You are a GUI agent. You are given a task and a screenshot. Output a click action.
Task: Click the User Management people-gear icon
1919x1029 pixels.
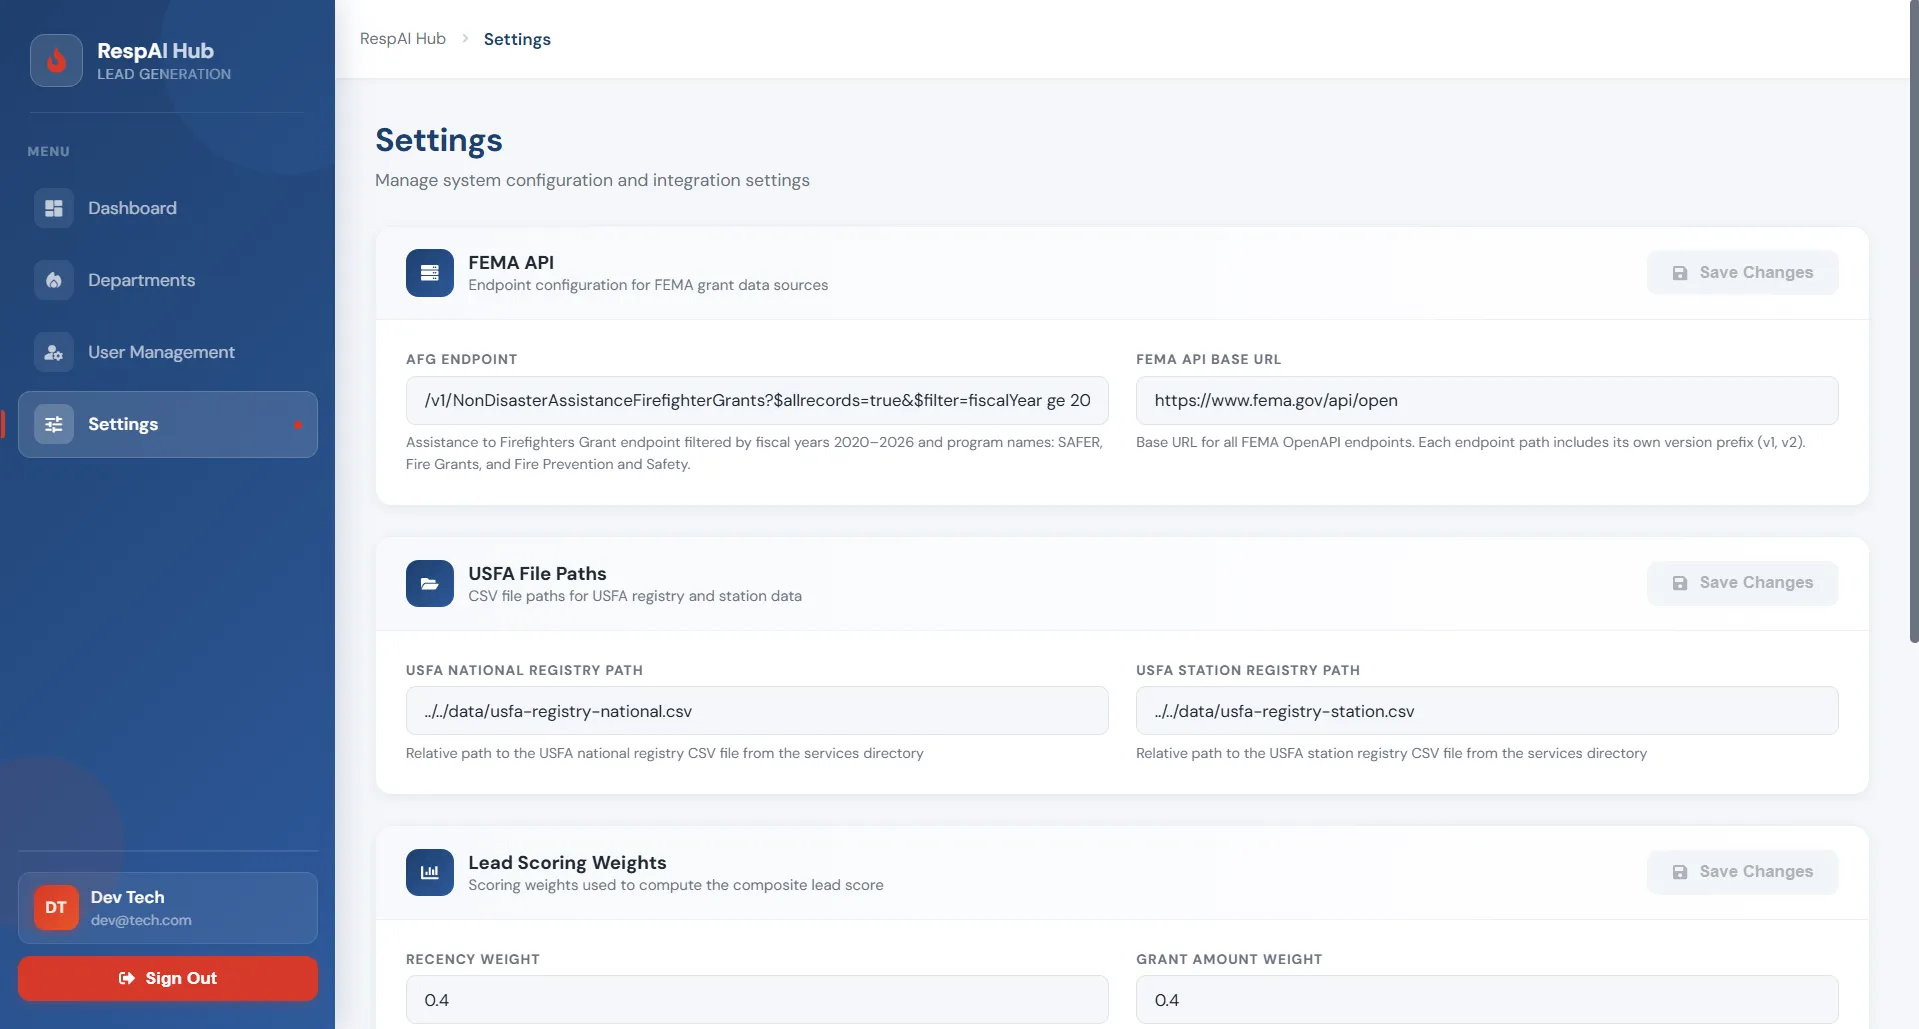(54, 352)
